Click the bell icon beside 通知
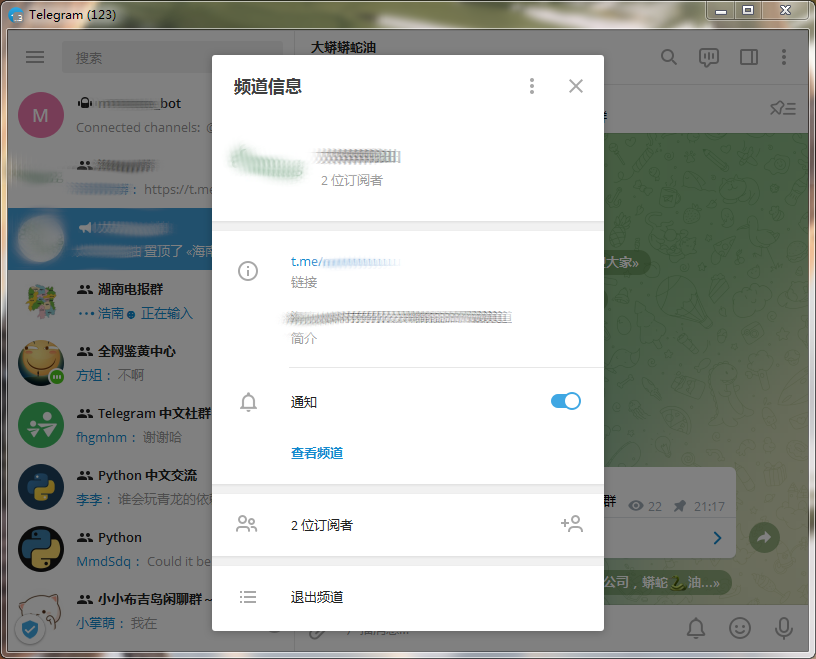Screen dimensions: 816x659 pos(248,402)
